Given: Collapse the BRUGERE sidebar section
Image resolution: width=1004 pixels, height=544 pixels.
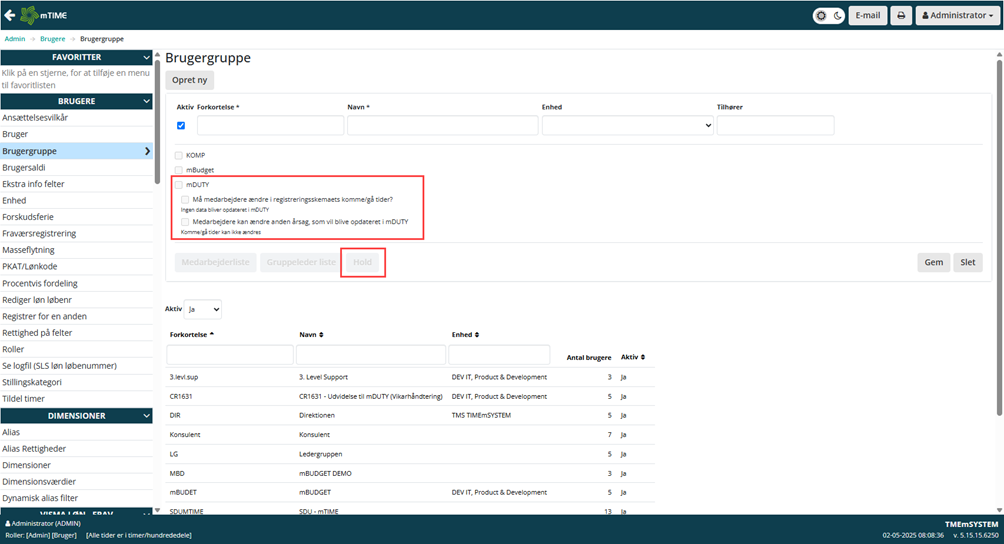Looking at the screenshot, I should click(146, 101).
